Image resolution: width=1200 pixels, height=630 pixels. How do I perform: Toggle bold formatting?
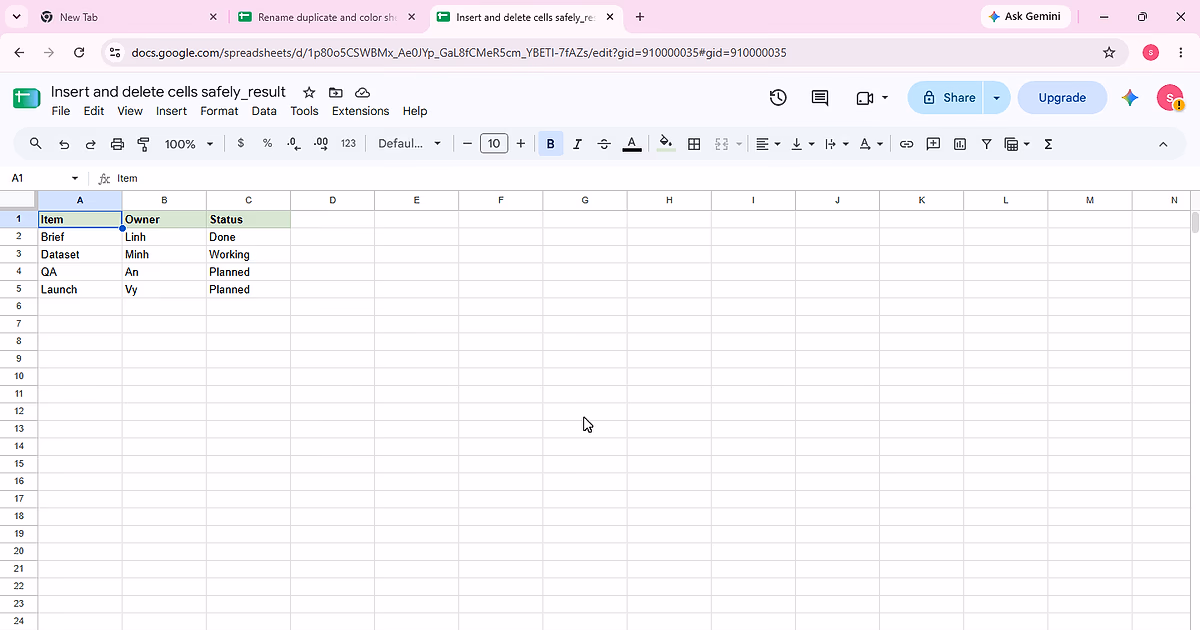tap(550, 144)
